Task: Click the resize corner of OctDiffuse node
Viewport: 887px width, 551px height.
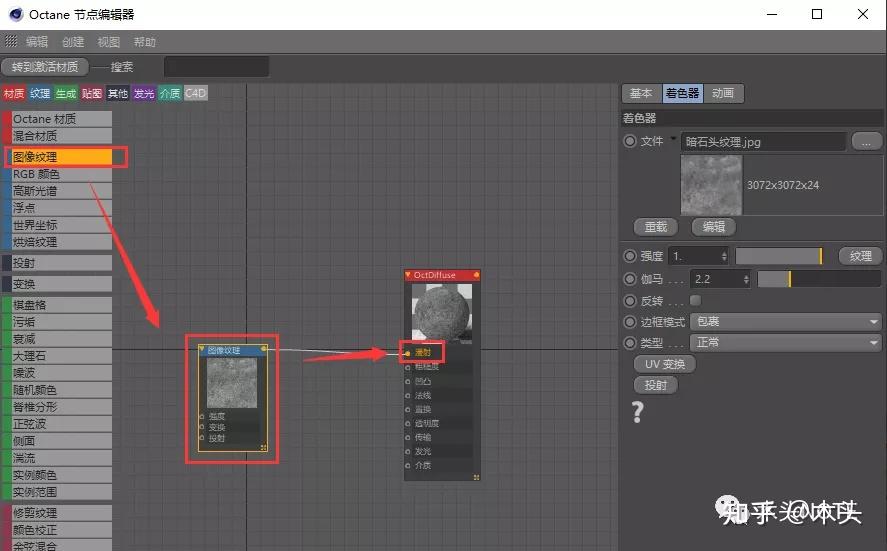Action: pyautogui.click(x=476, y=477)
